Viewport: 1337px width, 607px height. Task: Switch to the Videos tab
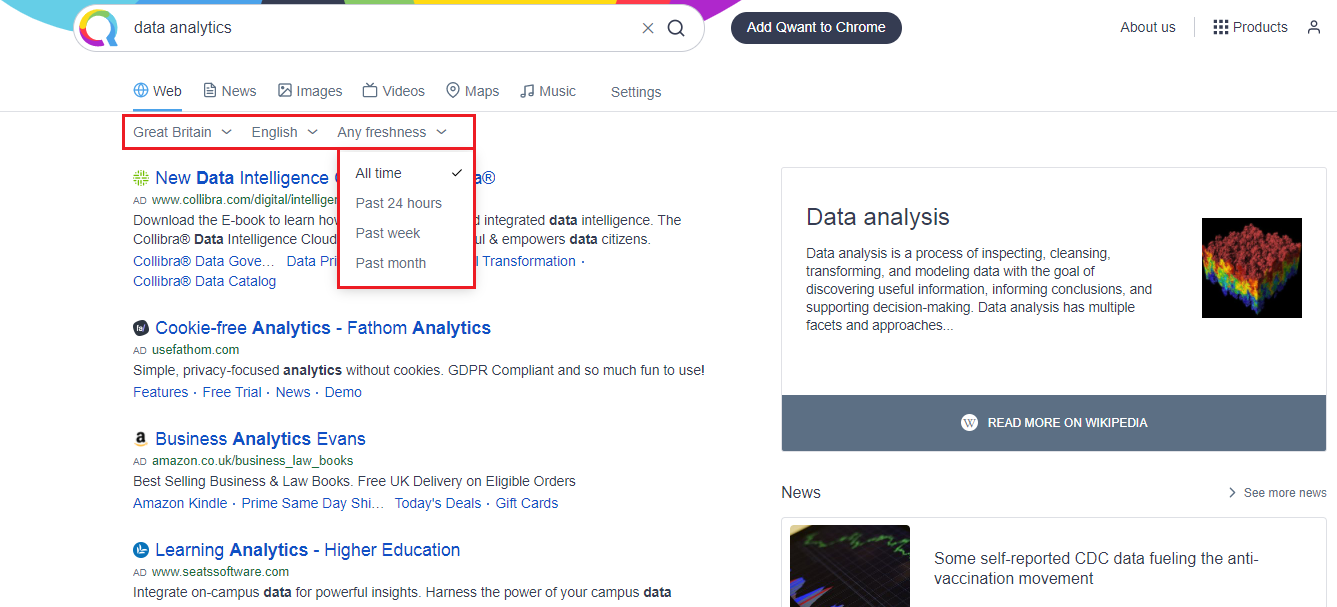(x=394, y=91)
